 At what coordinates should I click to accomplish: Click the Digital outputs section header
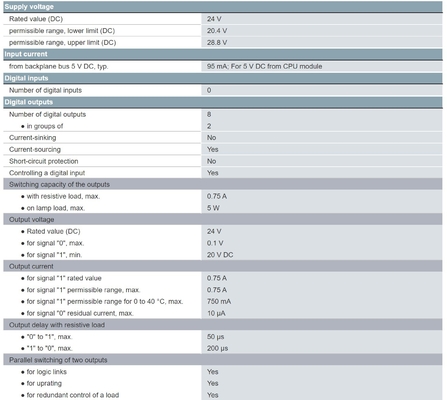[223, 102]
